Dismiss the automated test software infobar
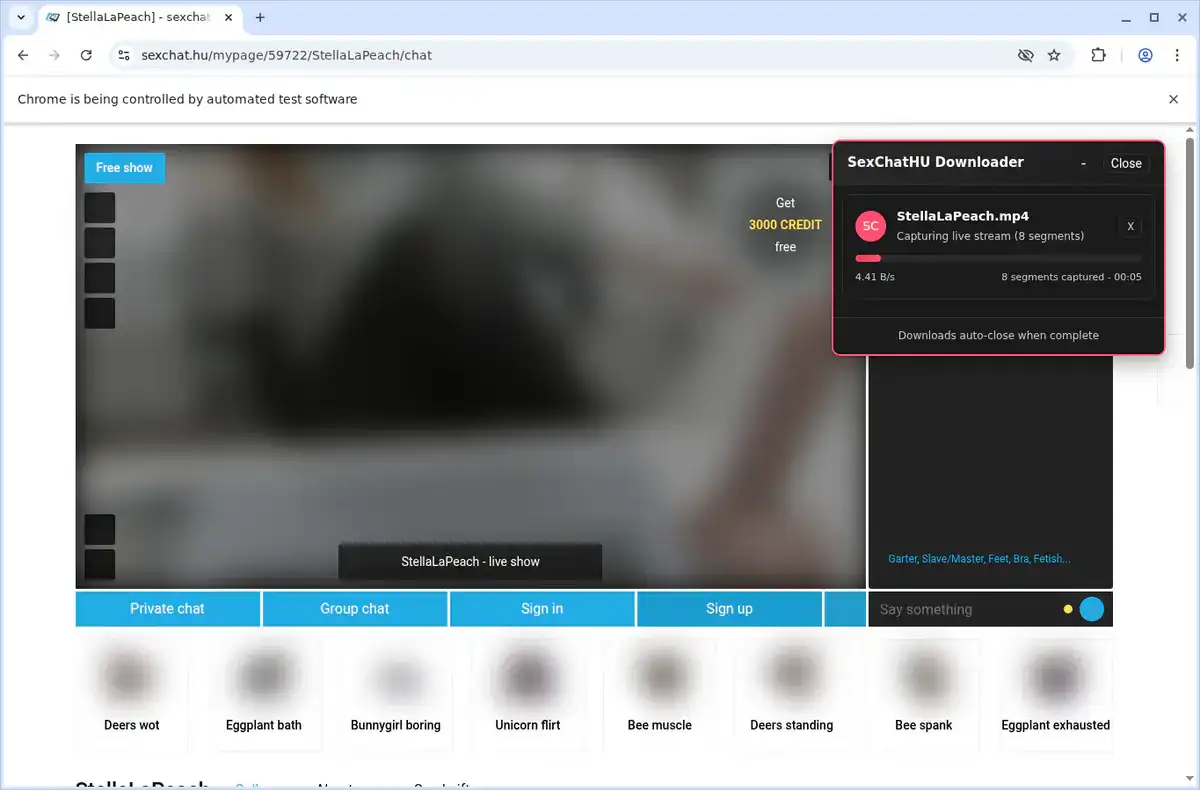 1174,99
